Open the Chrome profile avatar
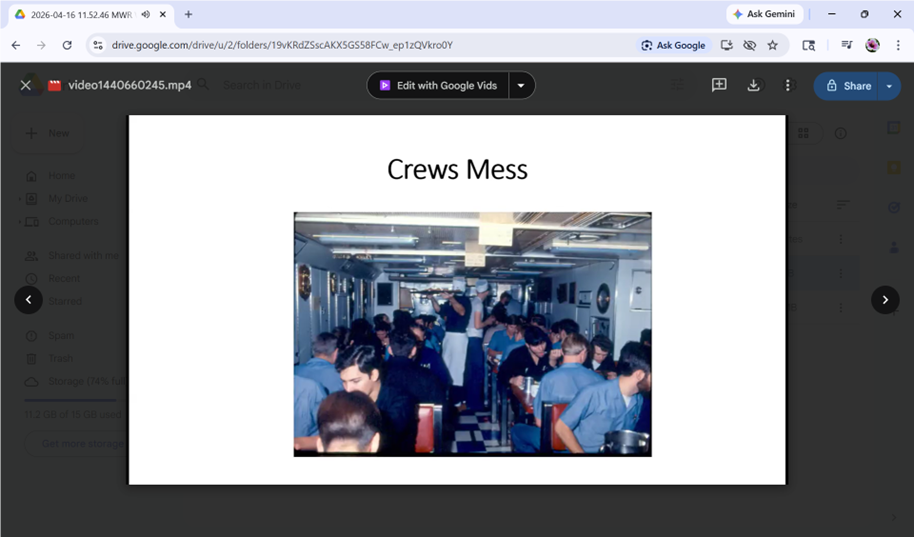Viewport: 914px width, 537px height. [872, 45]
